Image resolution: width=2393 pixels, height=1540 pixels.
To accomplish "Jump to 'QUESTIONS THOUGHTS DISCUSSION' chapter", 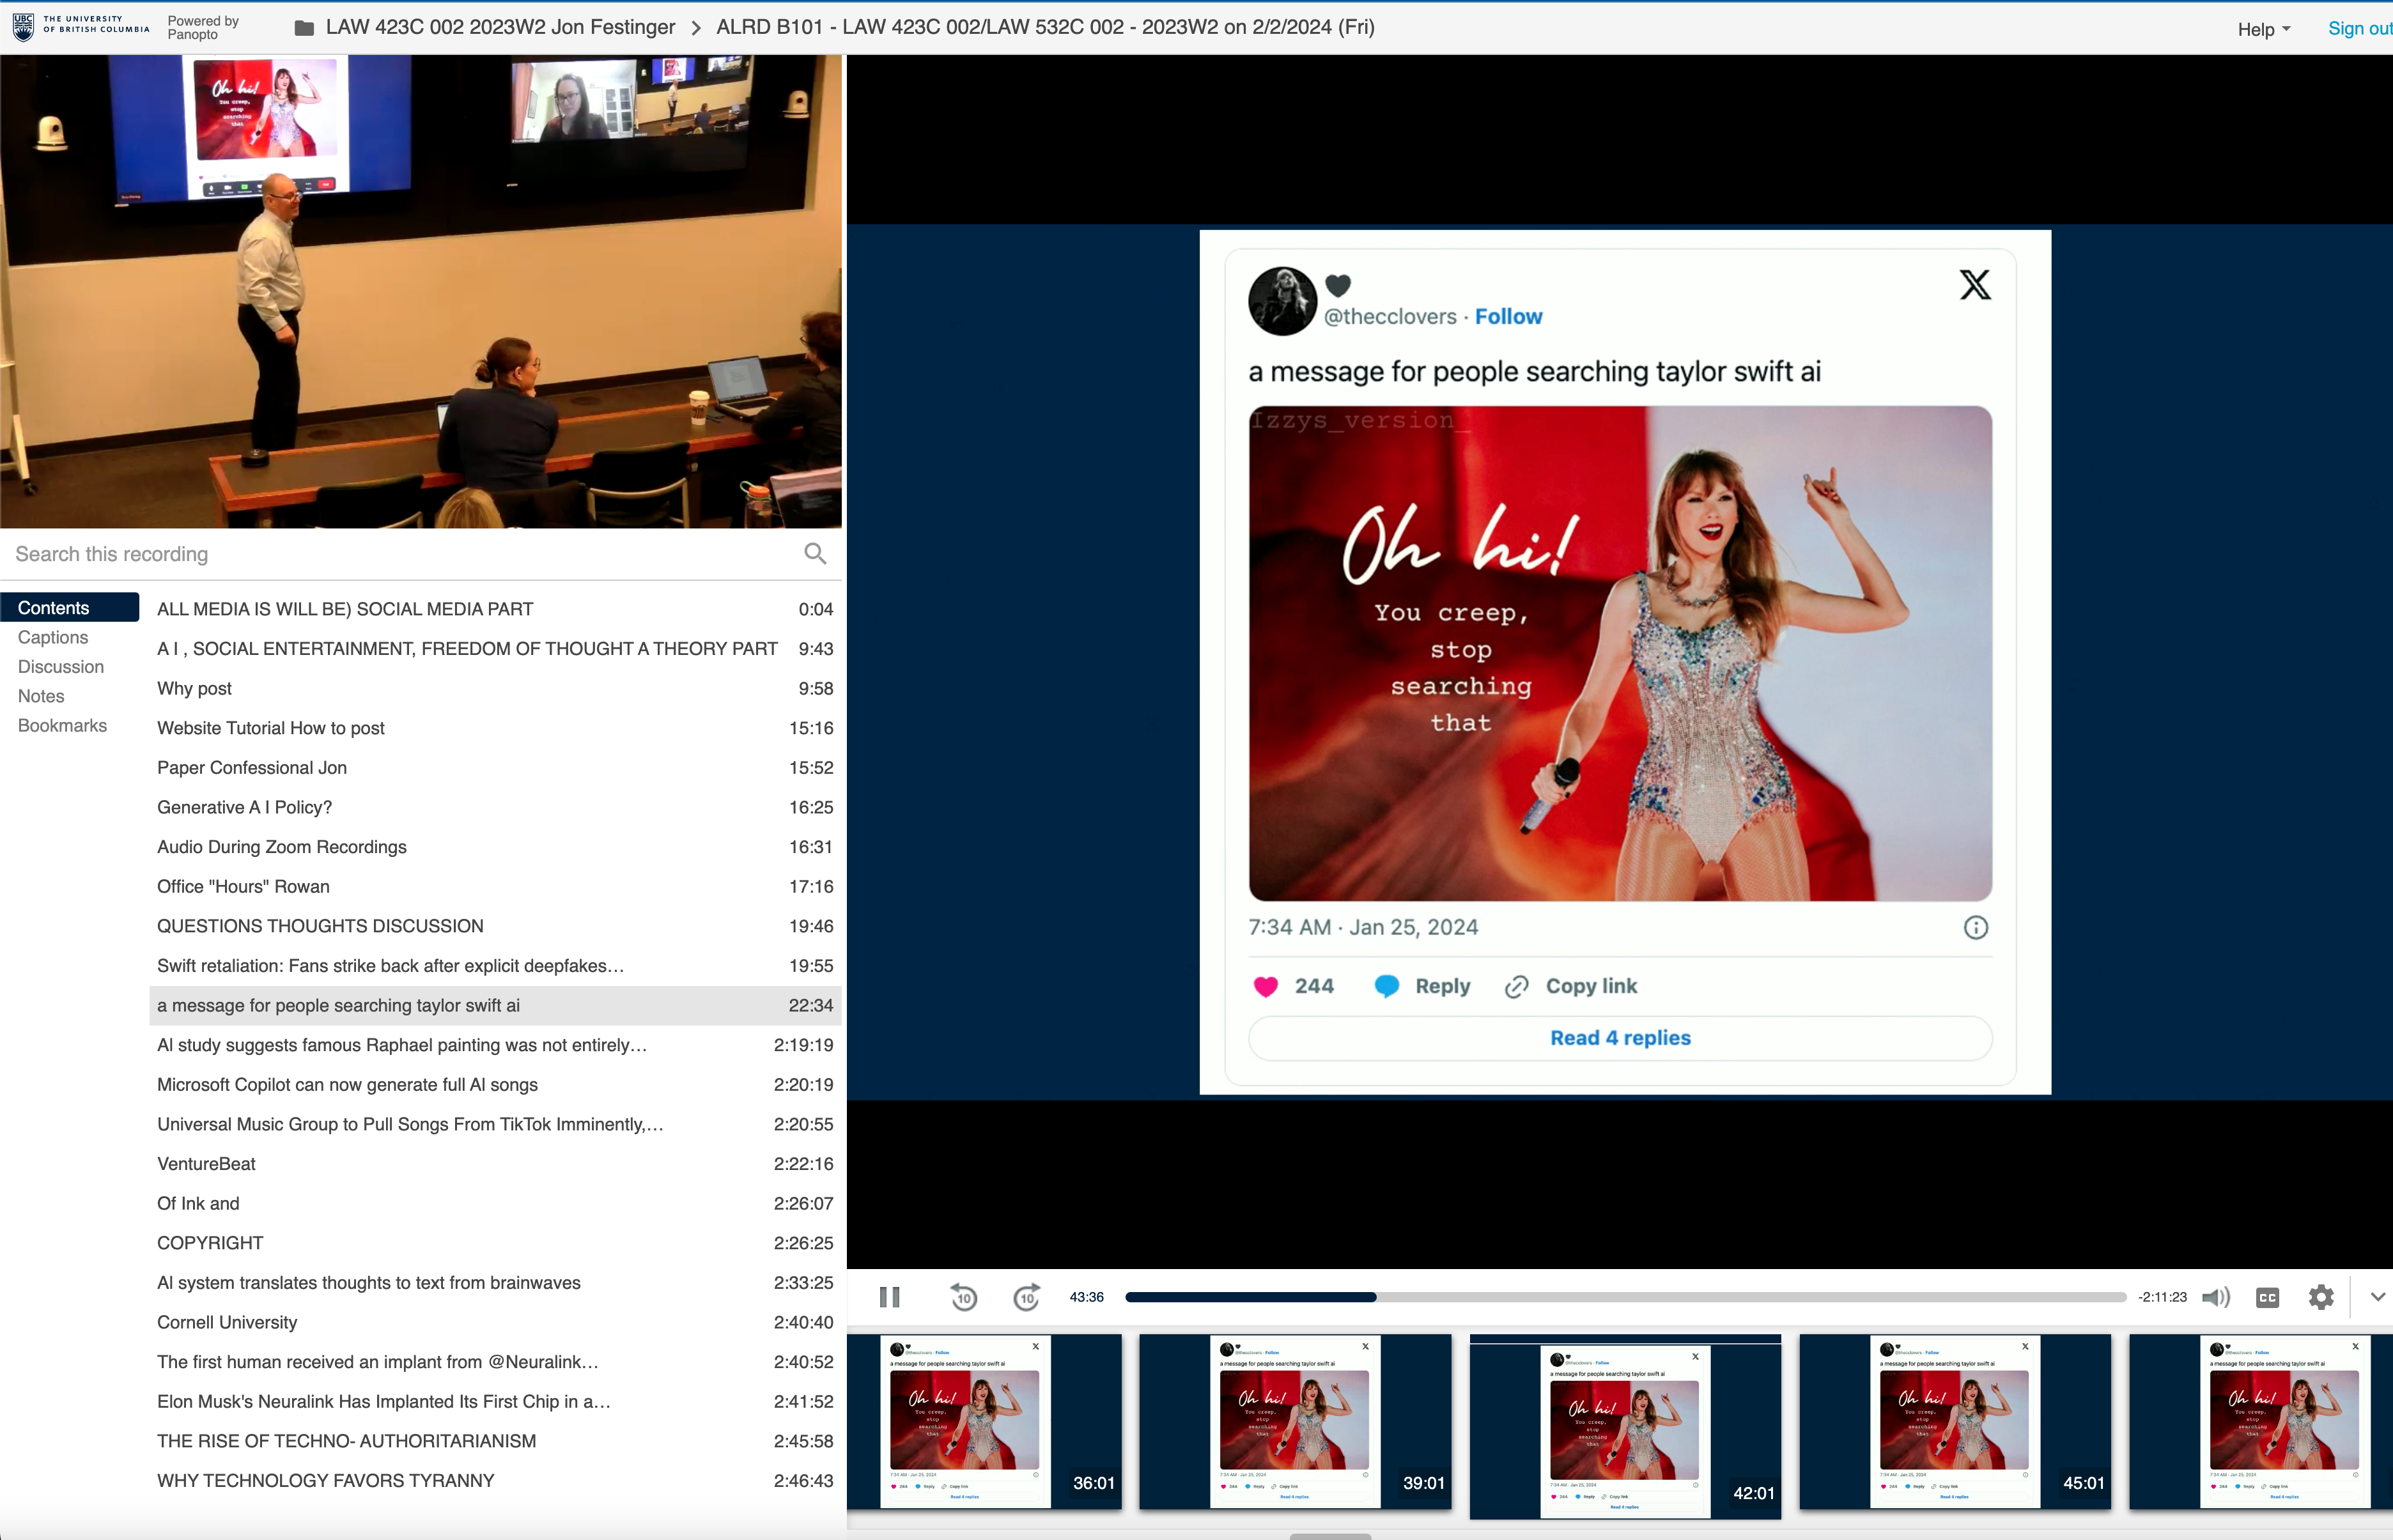I will (x=495, y=926).
